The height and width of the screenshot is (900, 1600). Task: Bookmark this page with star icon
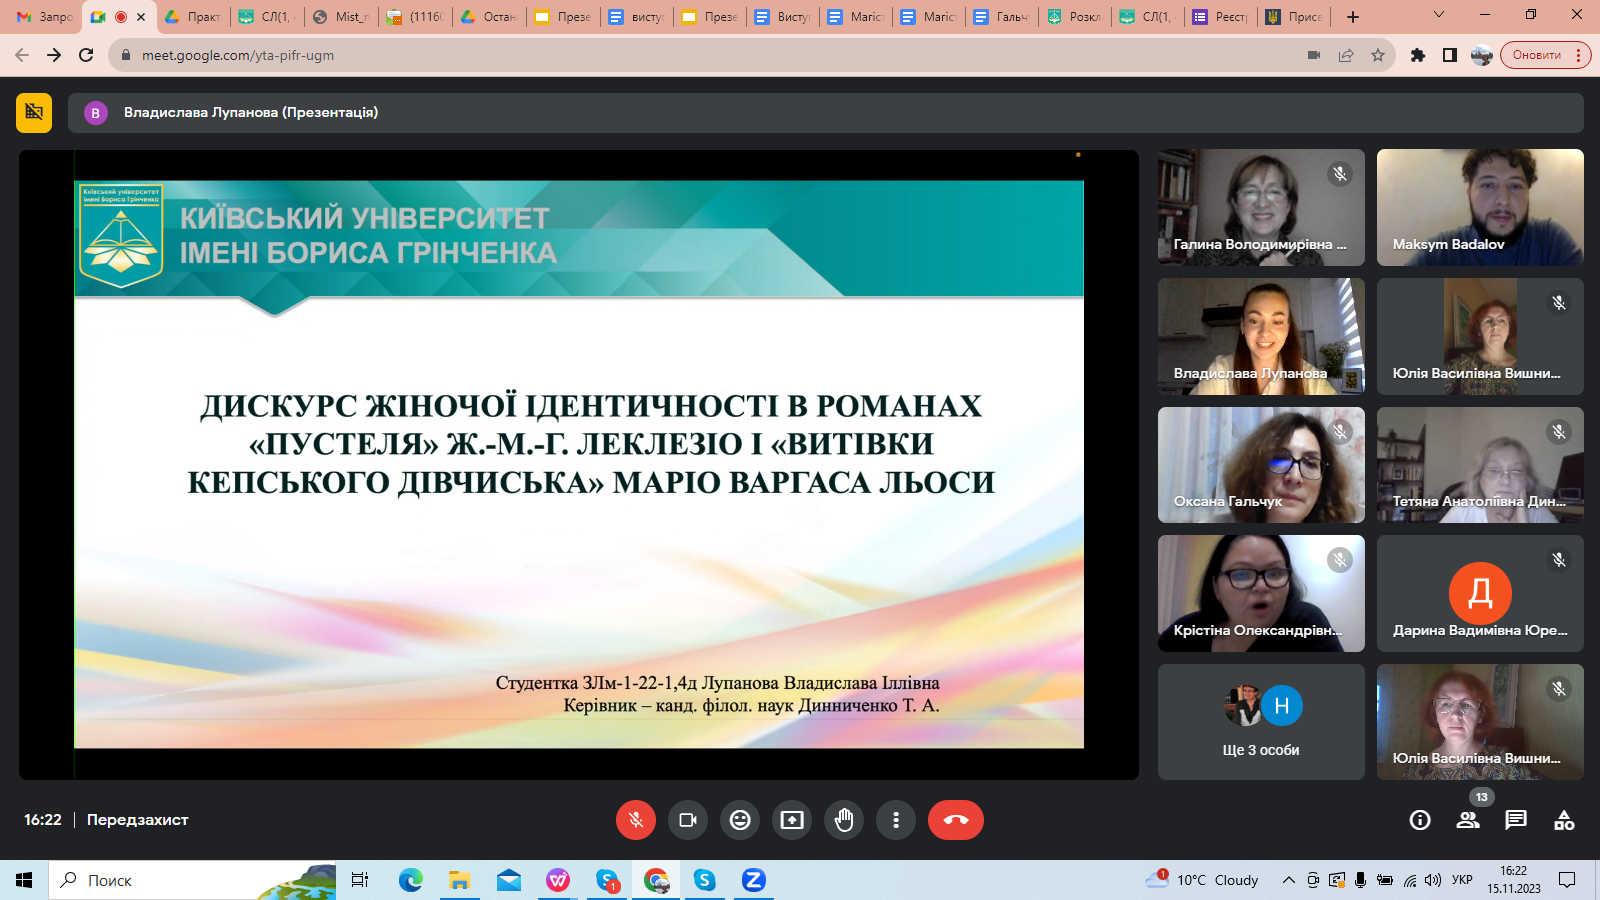pyautogui.click(x=1378, y=55)
